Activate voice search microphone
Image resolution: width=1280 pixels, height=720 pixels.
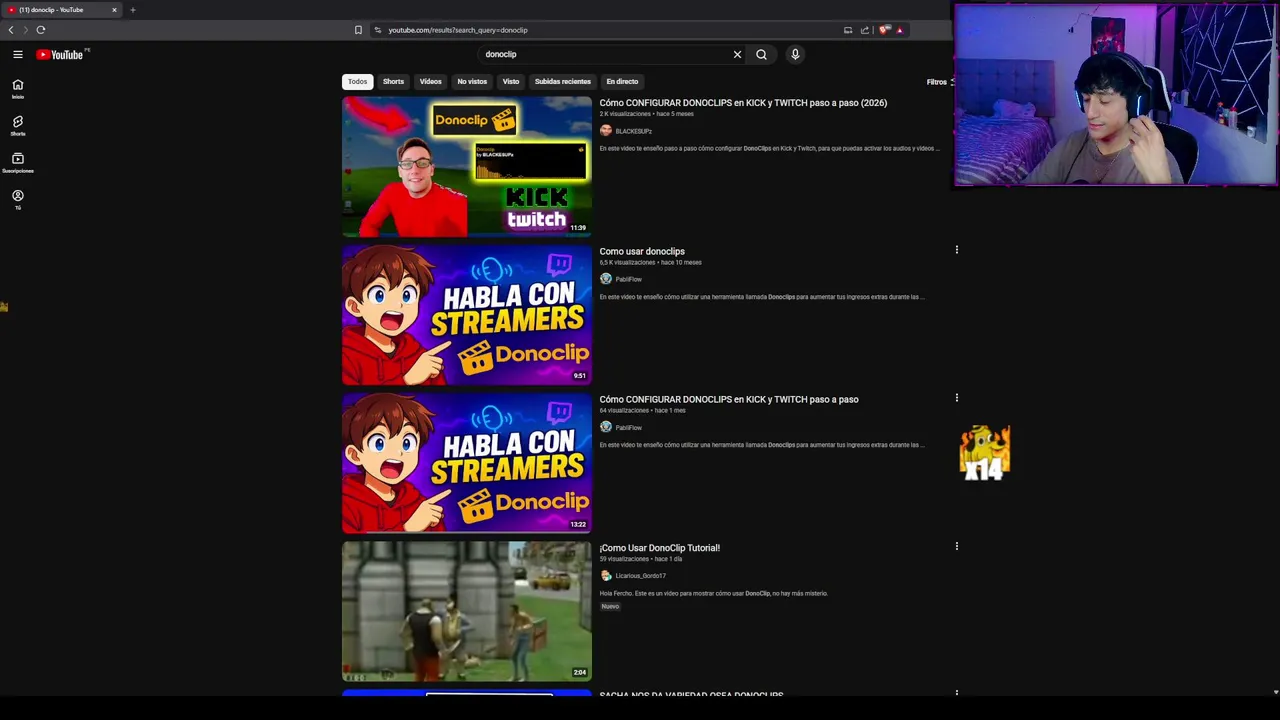(x=795, y=54)
